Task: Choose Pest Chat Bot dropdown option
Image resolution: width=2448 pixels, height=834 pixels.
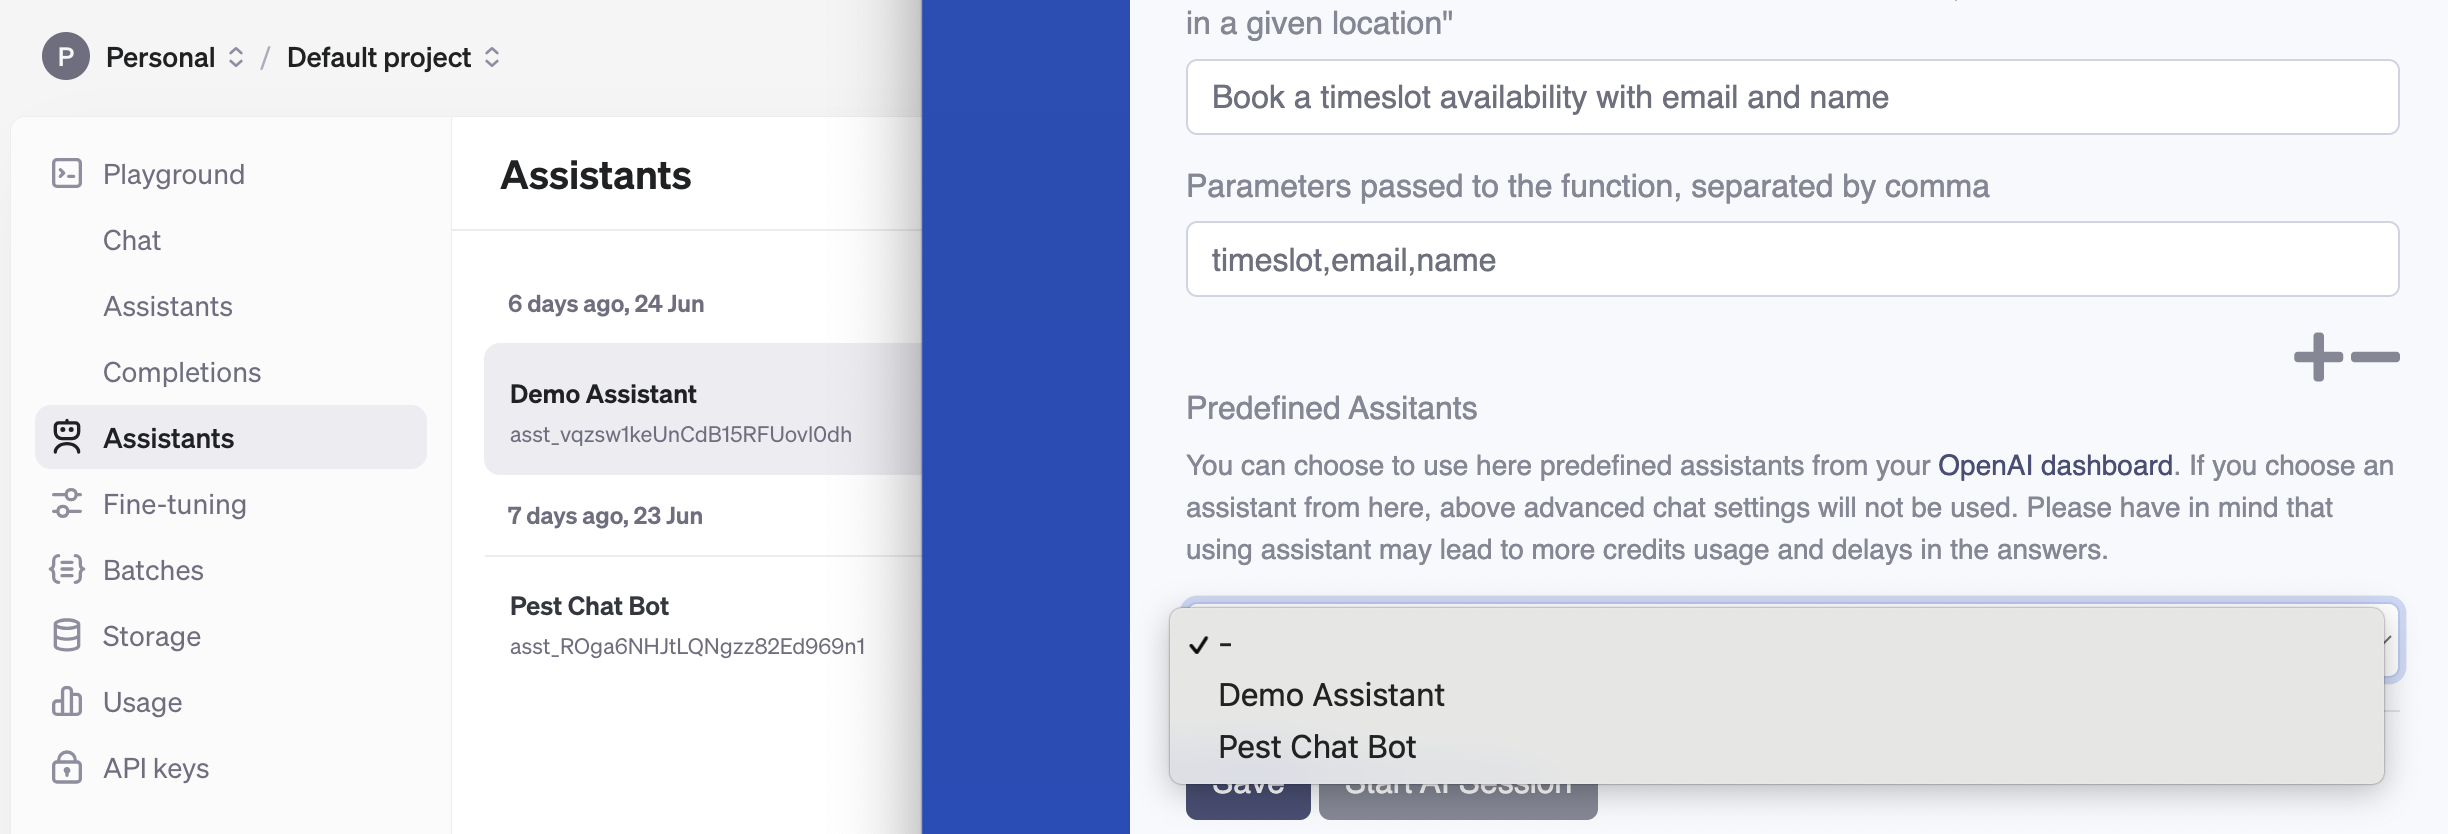Action: pyautogui.click(x=1316, y=747)
